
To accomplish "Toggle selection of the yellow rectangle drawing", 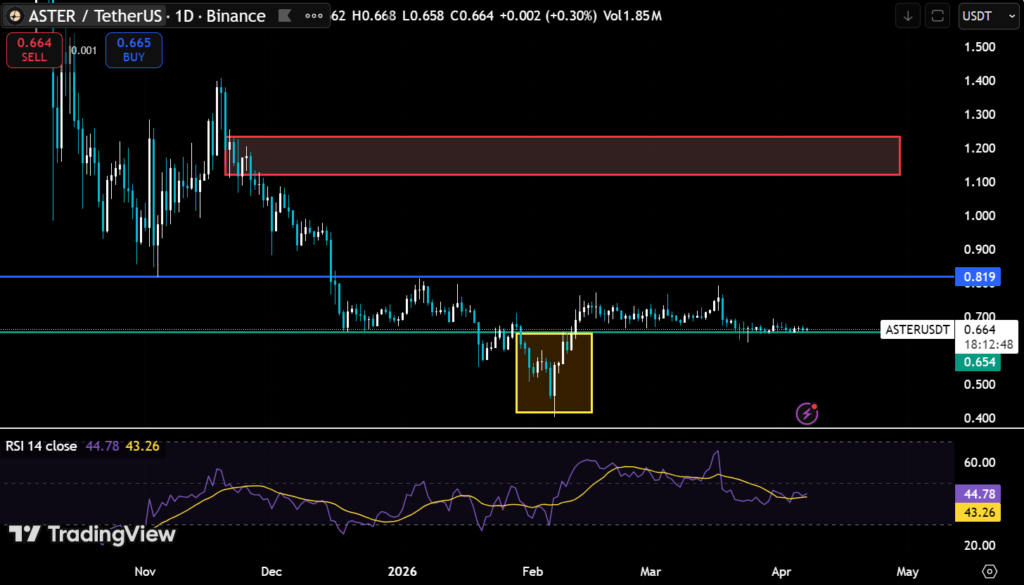I will (554, 374).
